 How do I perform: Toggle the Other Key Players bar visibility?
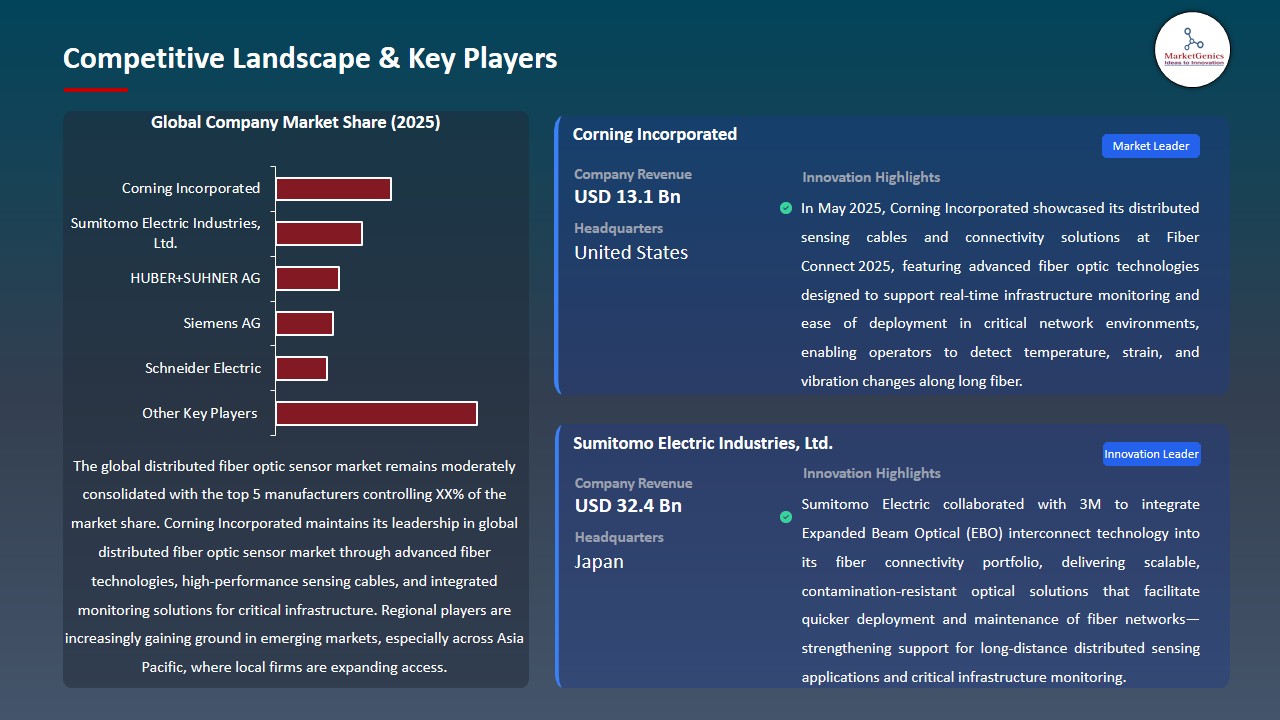(376, 413)
